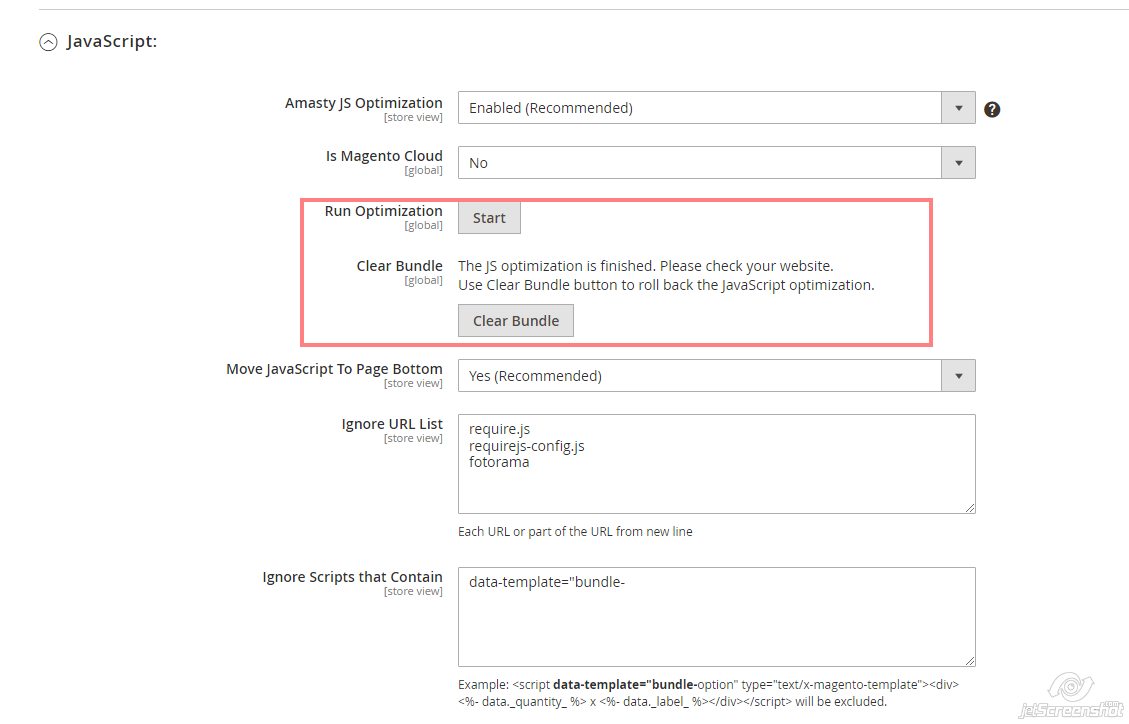Click the "Enabled (Recommended)" selected value

coord(551,108)
